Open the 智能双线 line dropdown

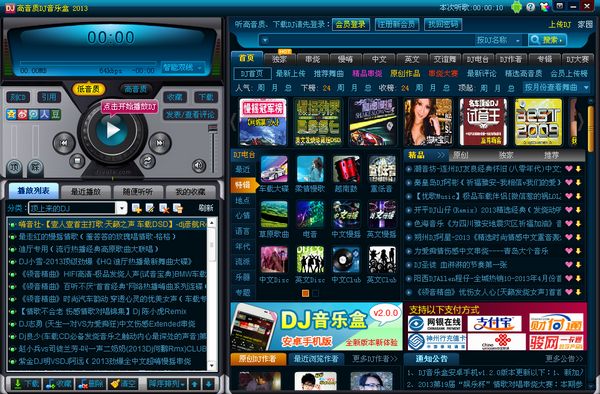coord(183,68)
